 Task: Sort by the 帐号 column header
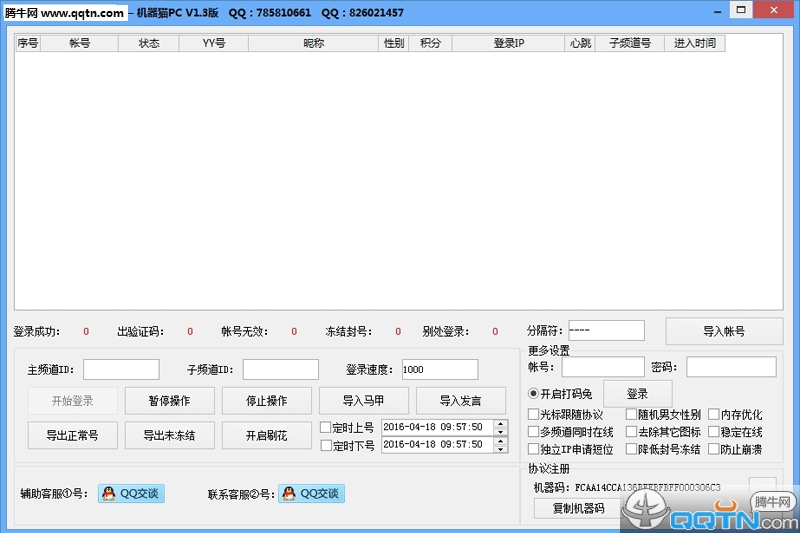pos(80,44)
